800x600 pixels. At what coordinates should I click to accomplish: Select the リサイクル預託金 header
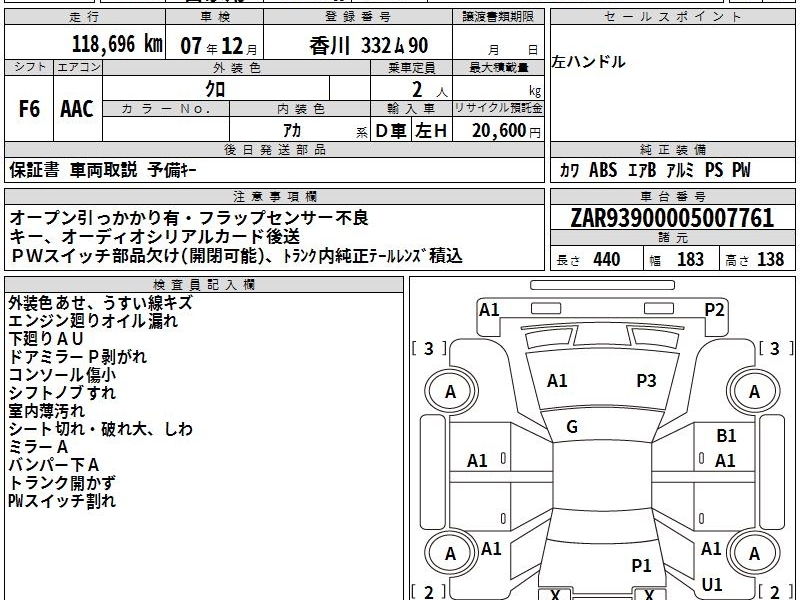pyautogui.click(x=498, y=108)
